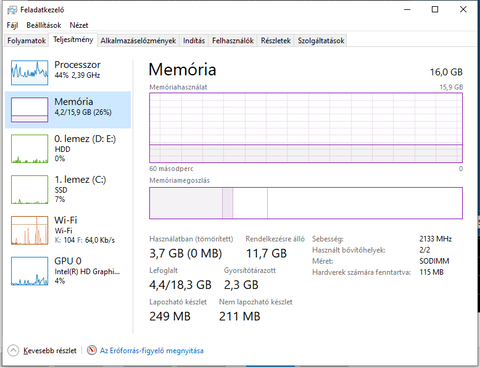
Task: Switch to the Alkalmazáselőzmények tab
Action: pyautogui.click(x=138, y=41)
